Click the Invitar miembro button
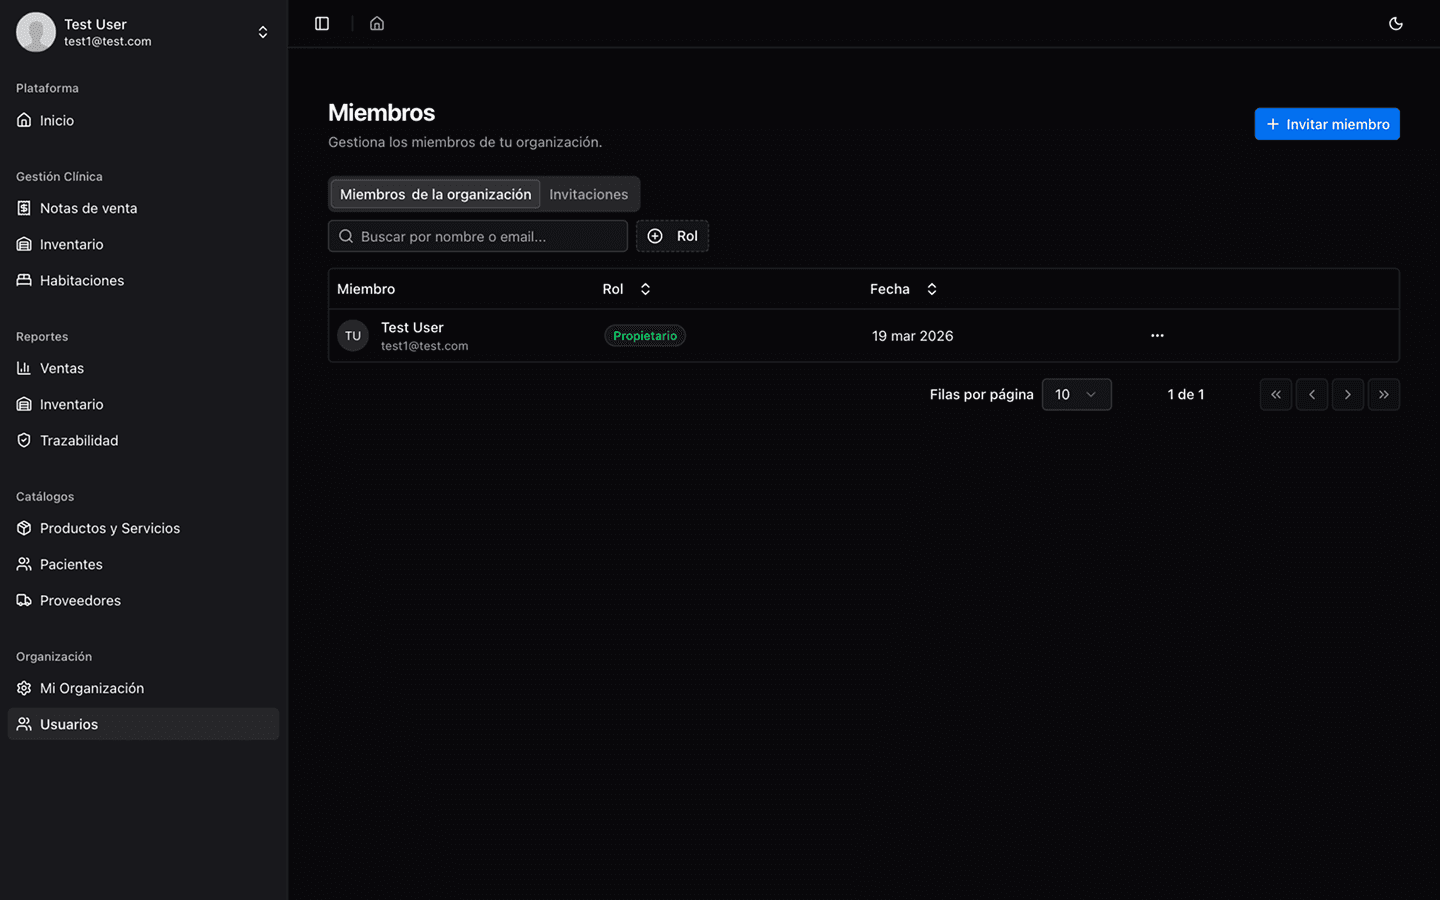The image size is (1440, 900). click(1327, 123)
